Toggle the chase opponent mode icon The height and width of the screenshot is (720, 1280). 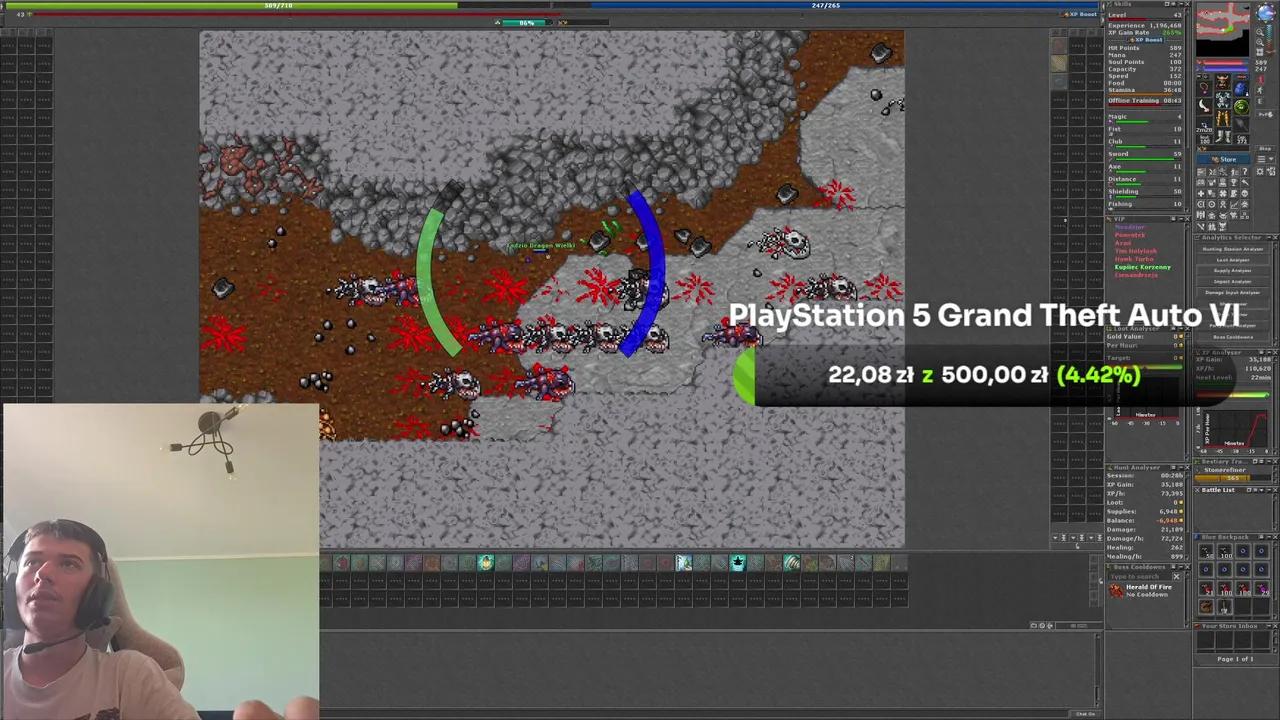(x=1262, y=90)
